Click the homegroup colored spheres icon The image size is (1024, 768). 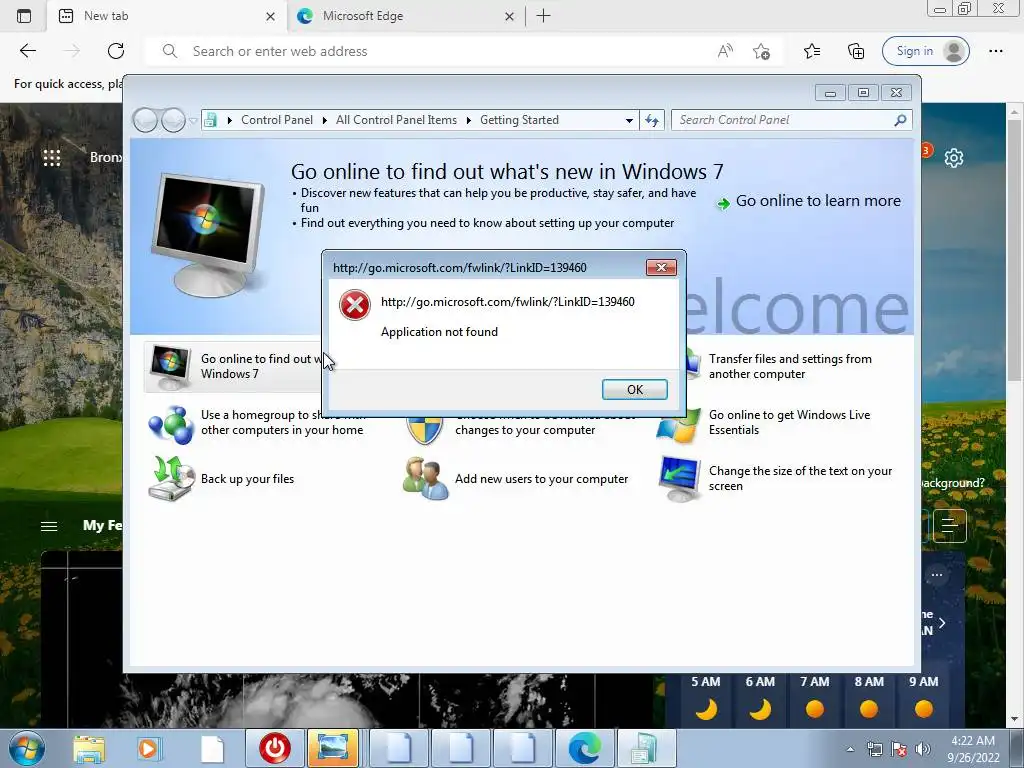171,425
